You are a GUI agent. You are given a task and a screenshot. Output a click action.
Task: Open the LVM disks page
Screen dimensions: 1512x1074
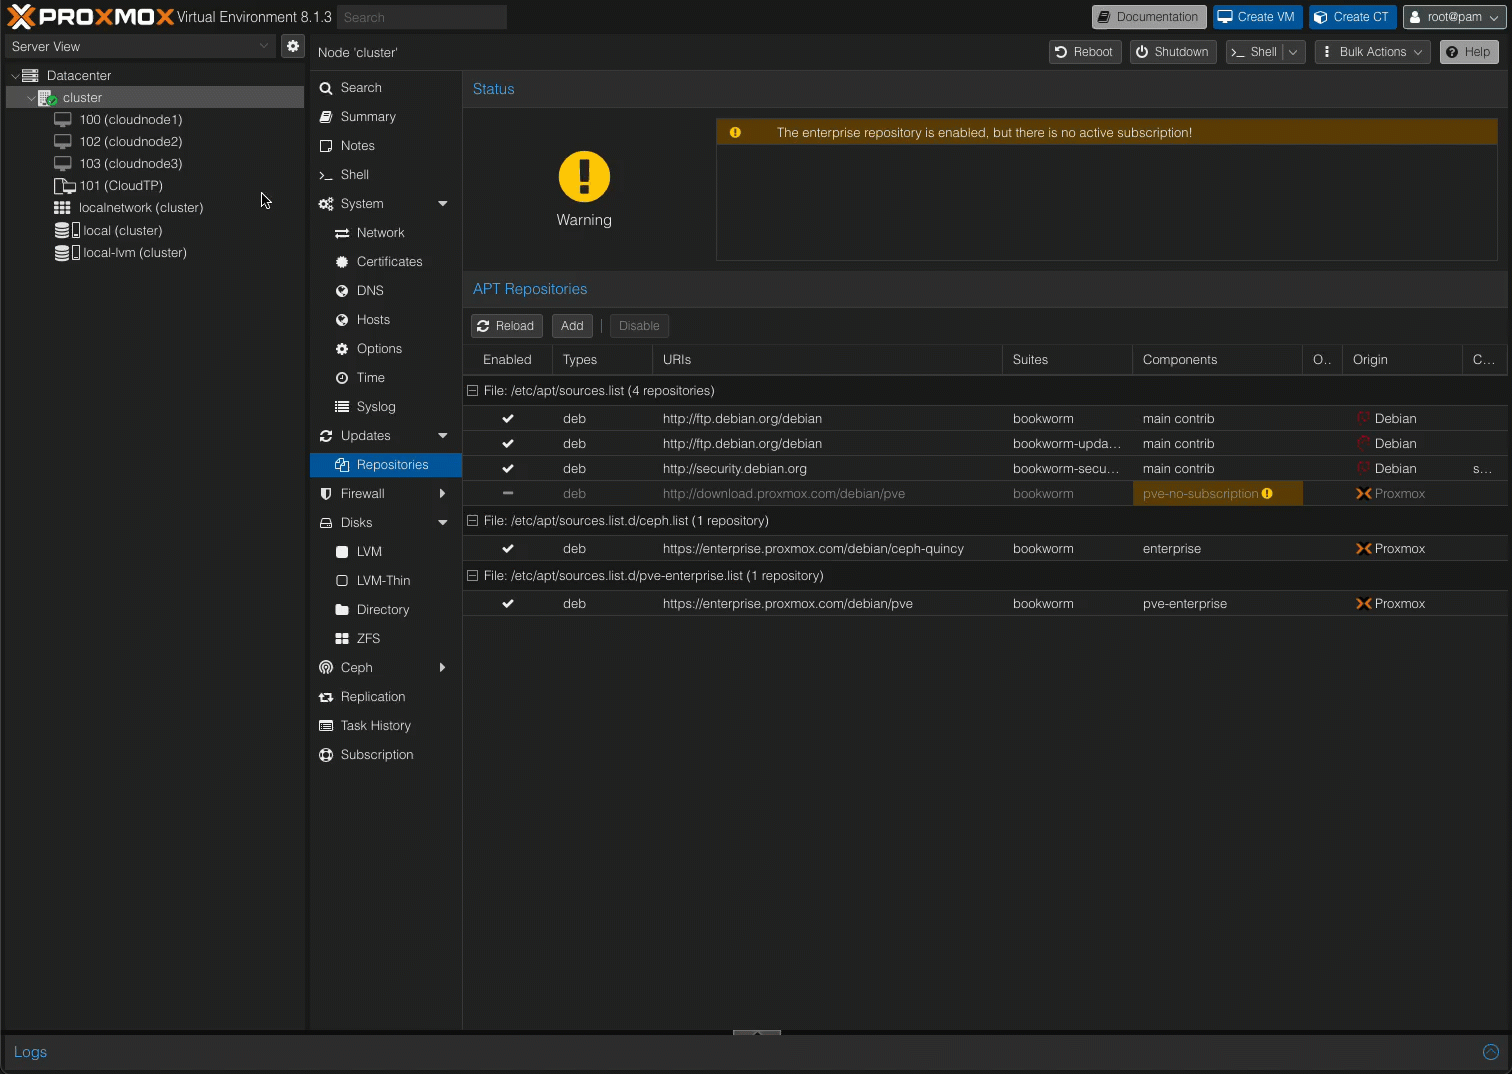coord(385,552)
